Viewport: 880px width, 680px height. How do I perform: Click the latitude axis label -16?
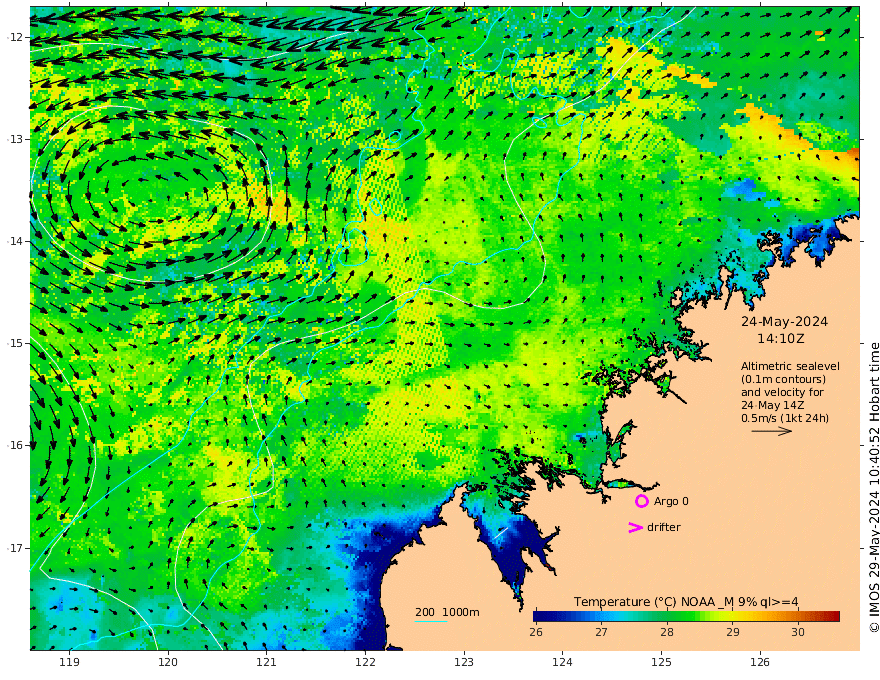click(15, 445)
